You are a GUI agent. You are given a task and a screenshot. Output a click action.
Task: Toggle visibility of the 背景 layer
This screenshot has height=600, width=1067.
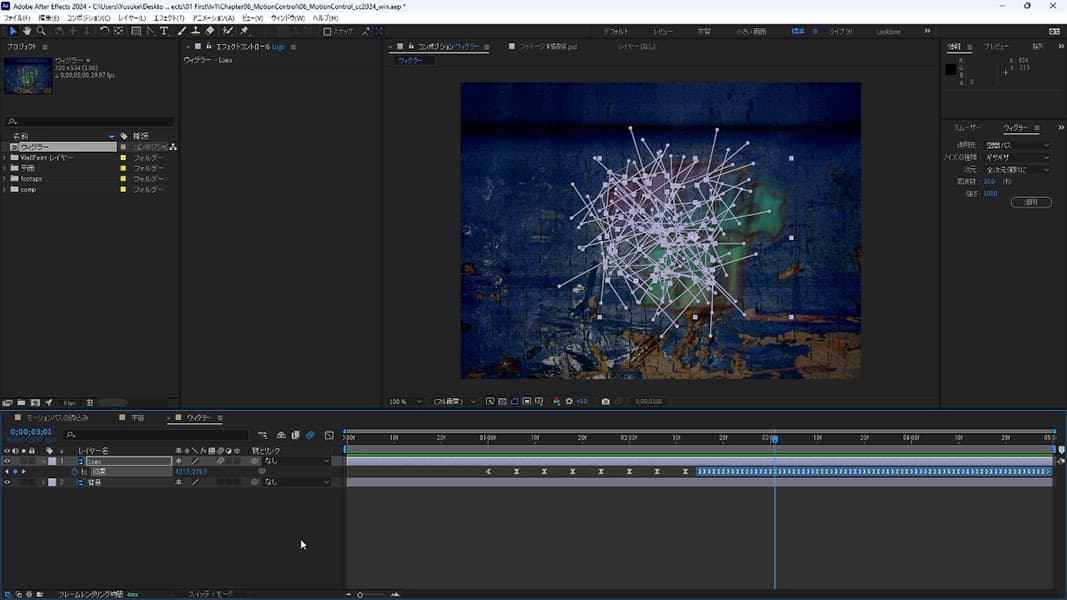(7, 482)
